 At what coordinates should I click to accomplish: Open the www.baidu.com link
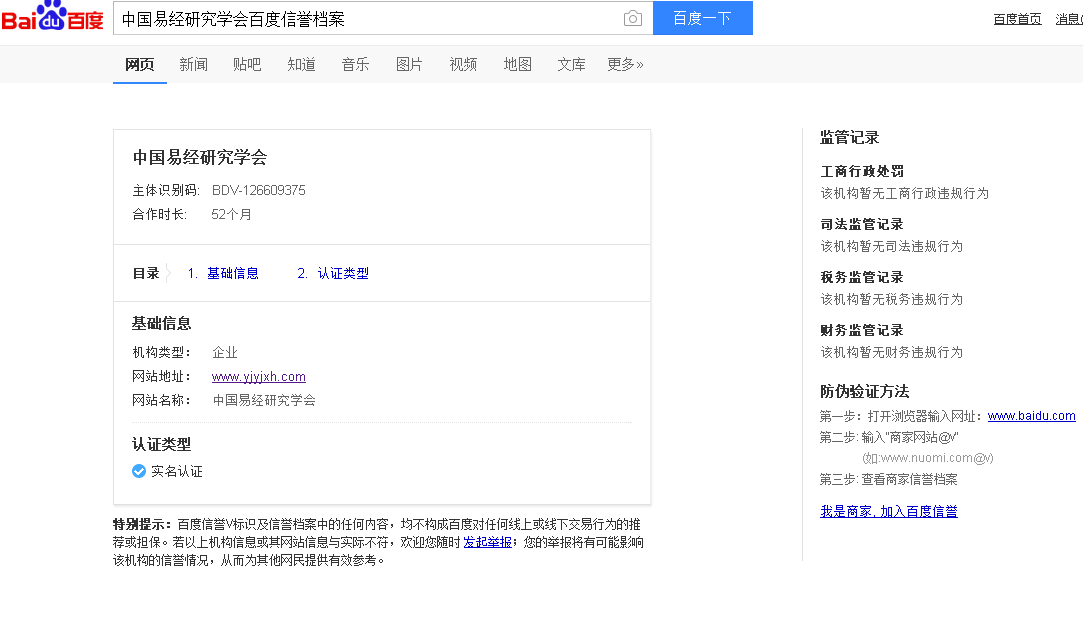click(1031, 416)
